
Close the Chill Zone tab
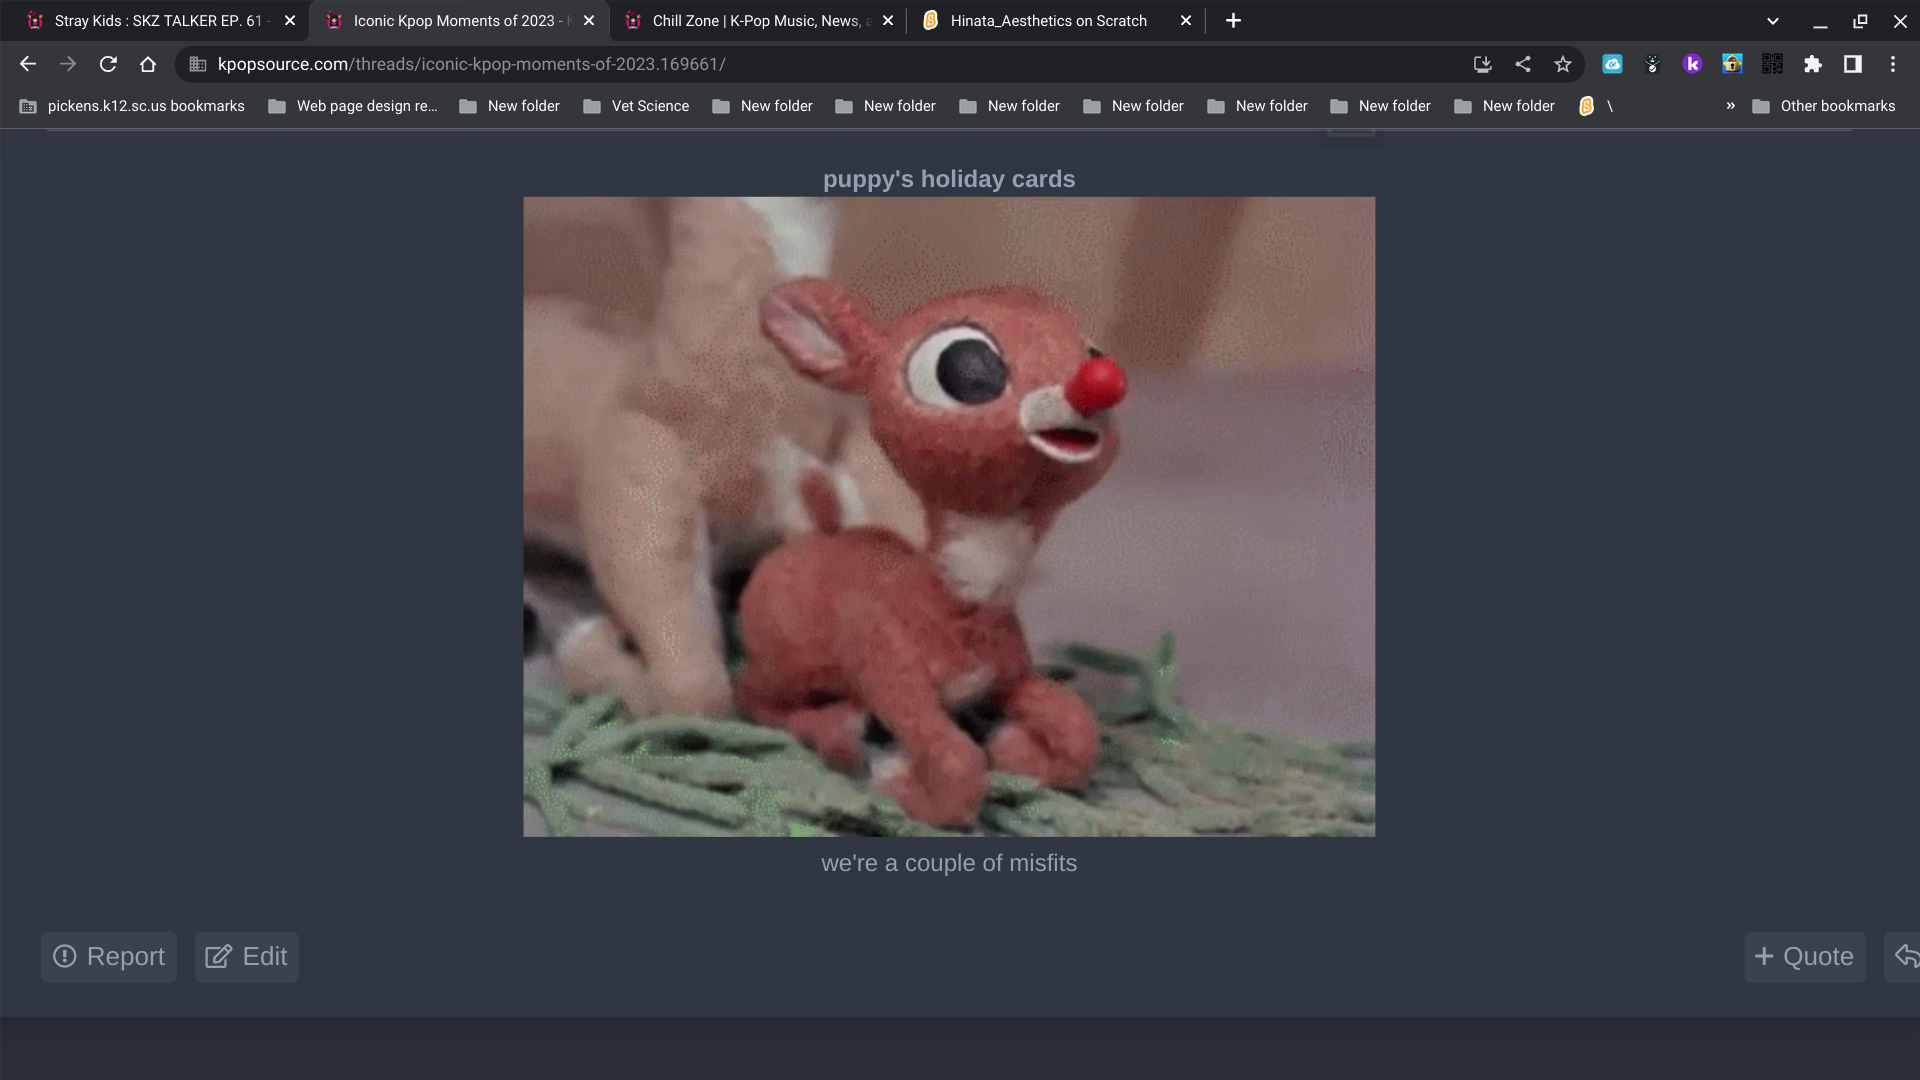click(x=888, y=21)
